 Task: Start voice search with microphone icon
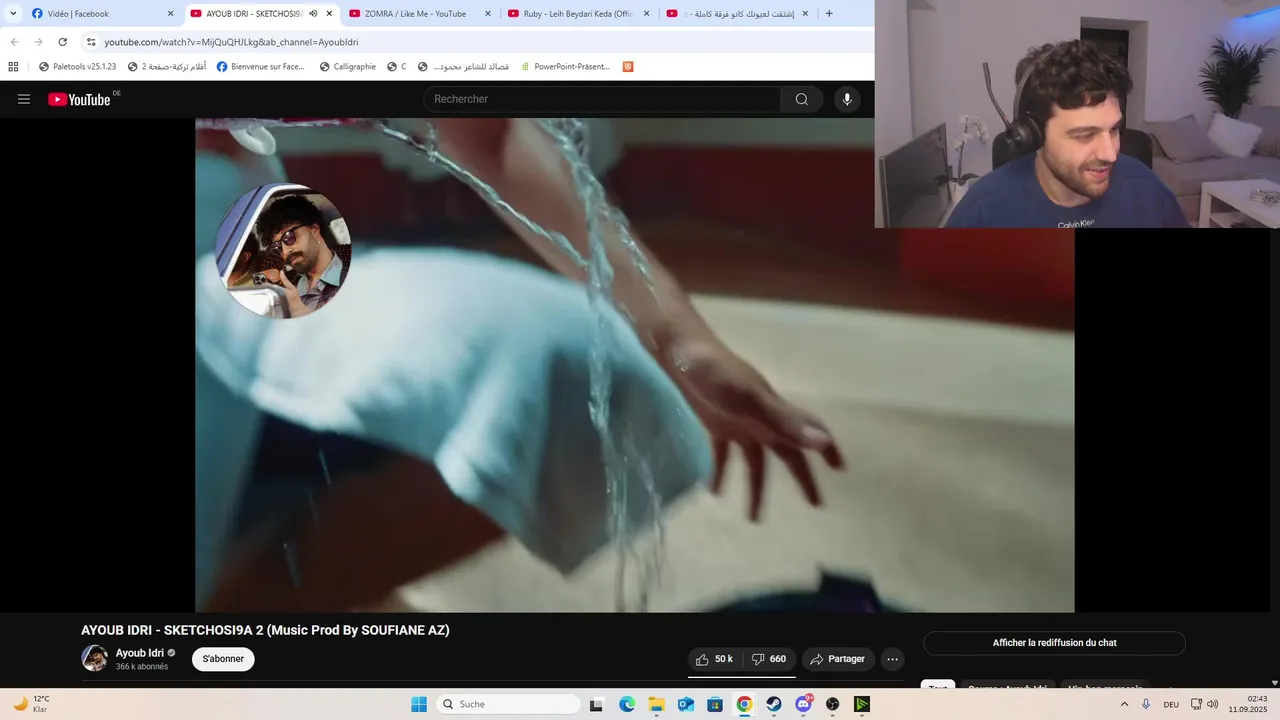[847, 99]
